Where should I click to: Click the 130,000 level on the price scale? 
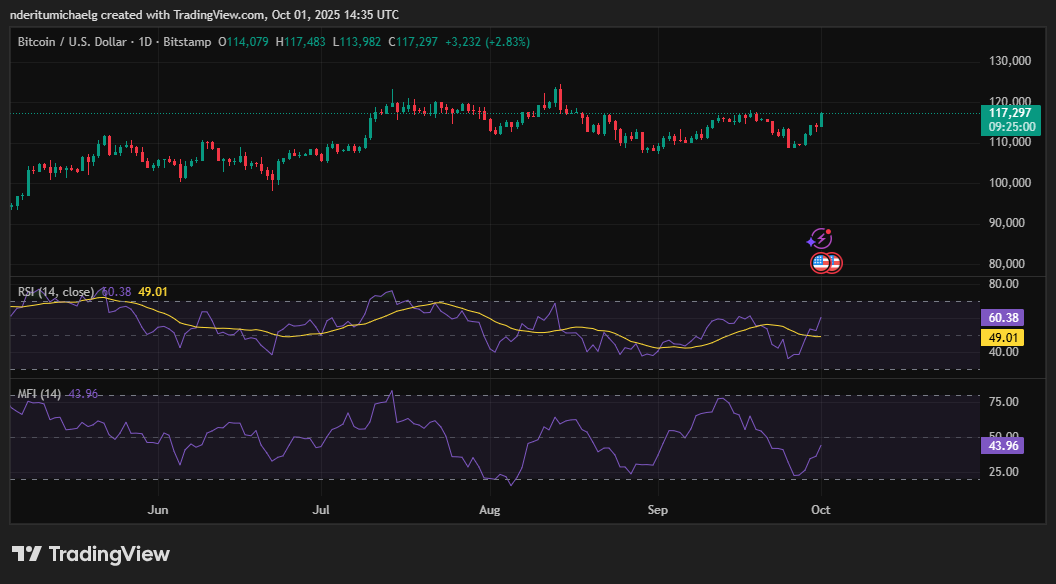click(1009, 61)
